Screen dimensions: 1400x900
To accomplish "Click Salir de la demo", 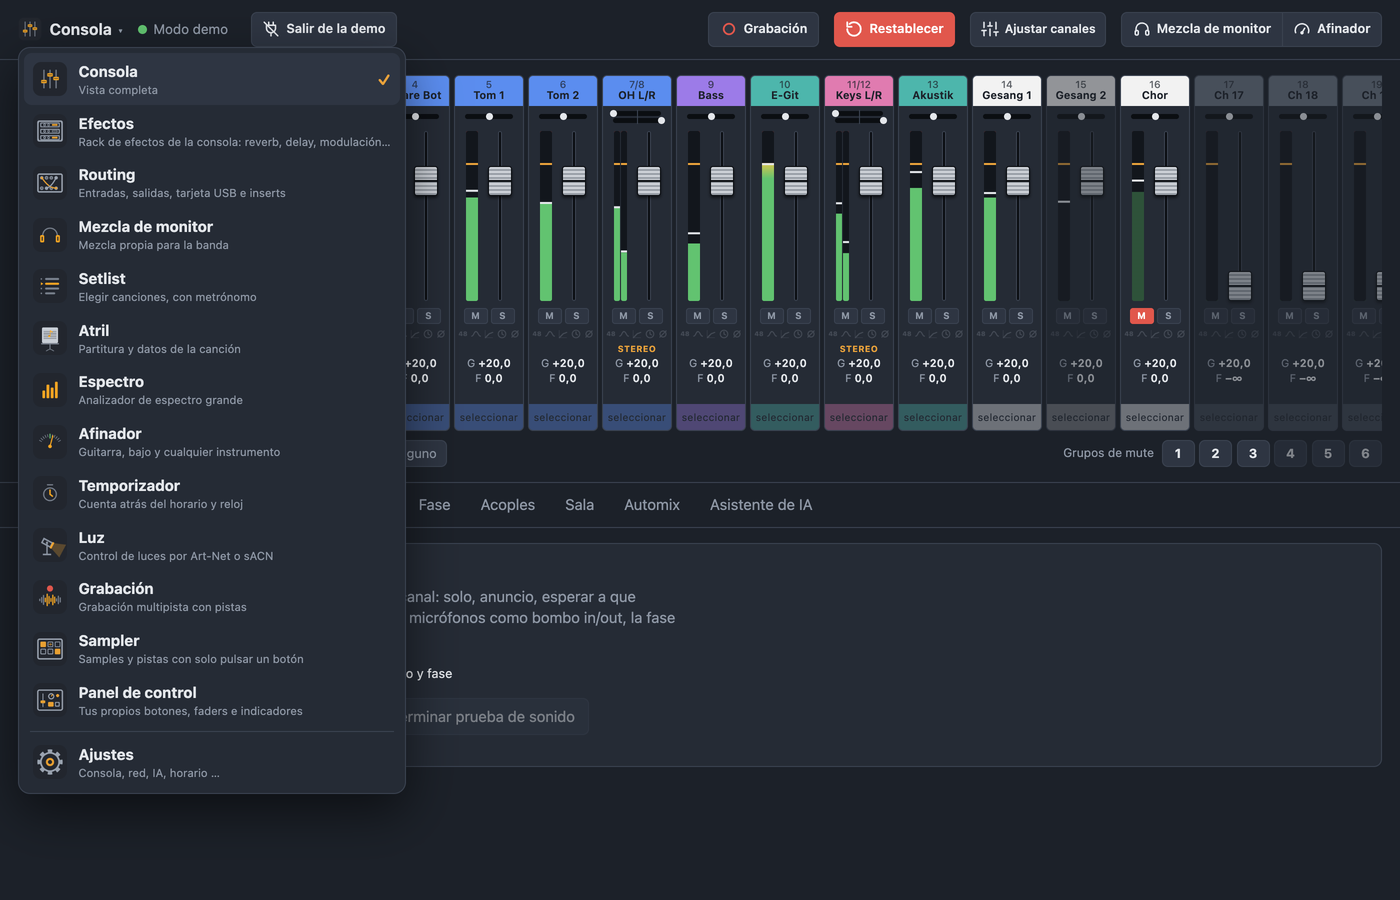I will pyautogui.click(x=324, y=29).
